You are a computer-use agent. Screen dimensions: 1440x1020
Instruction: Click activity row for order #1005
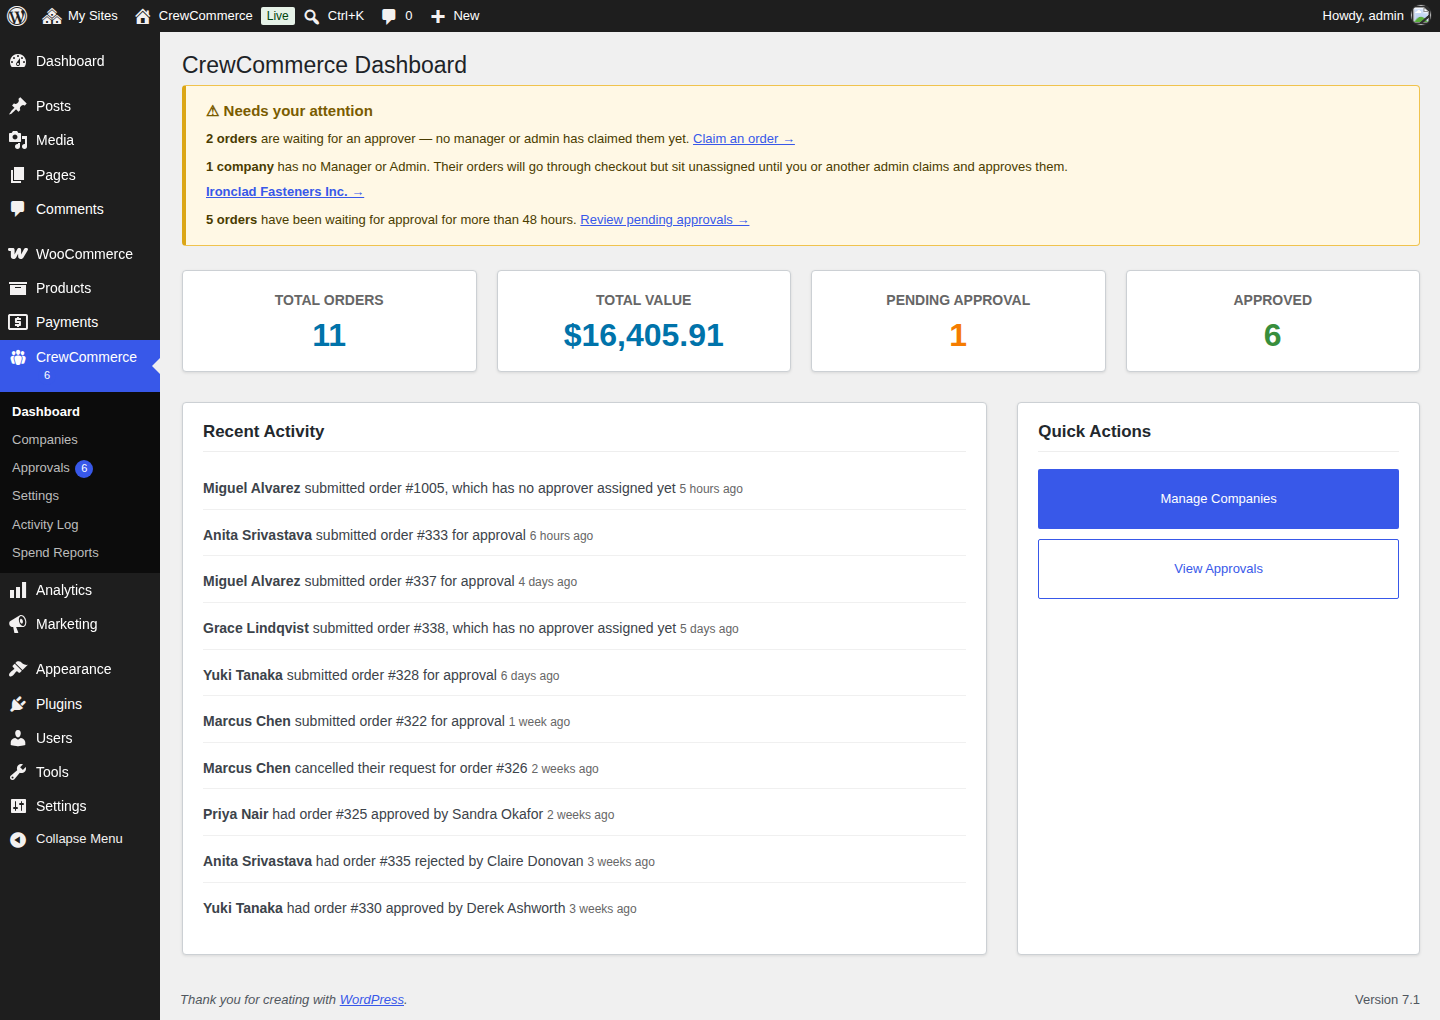pos(584,488)
